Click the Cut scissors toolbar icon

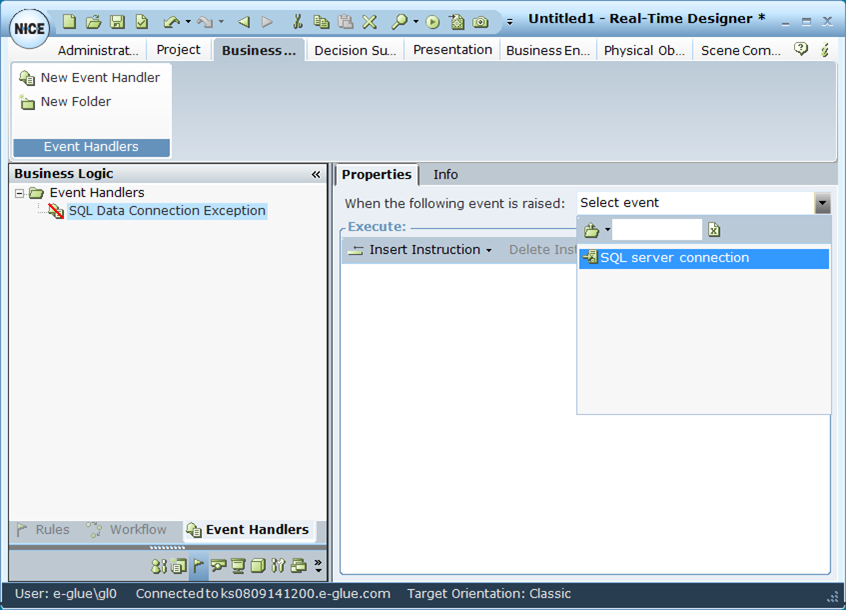click(x=297, y=21)
